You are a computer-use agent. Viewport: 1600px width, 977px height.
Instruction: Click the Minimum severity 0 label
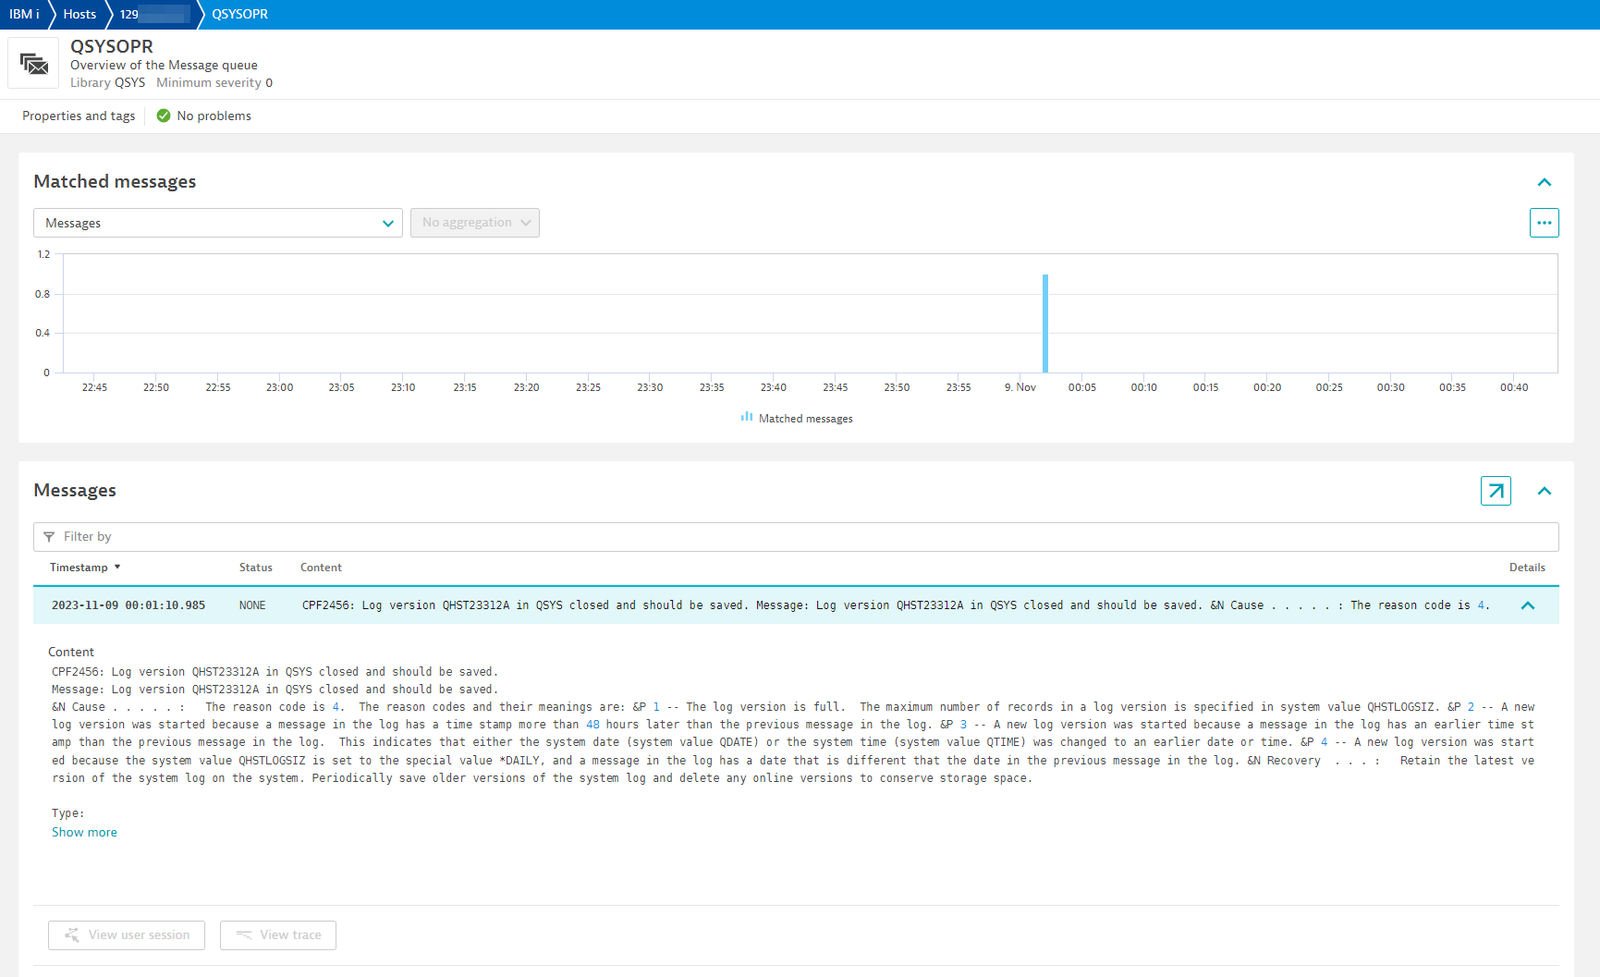click(215, 83)
